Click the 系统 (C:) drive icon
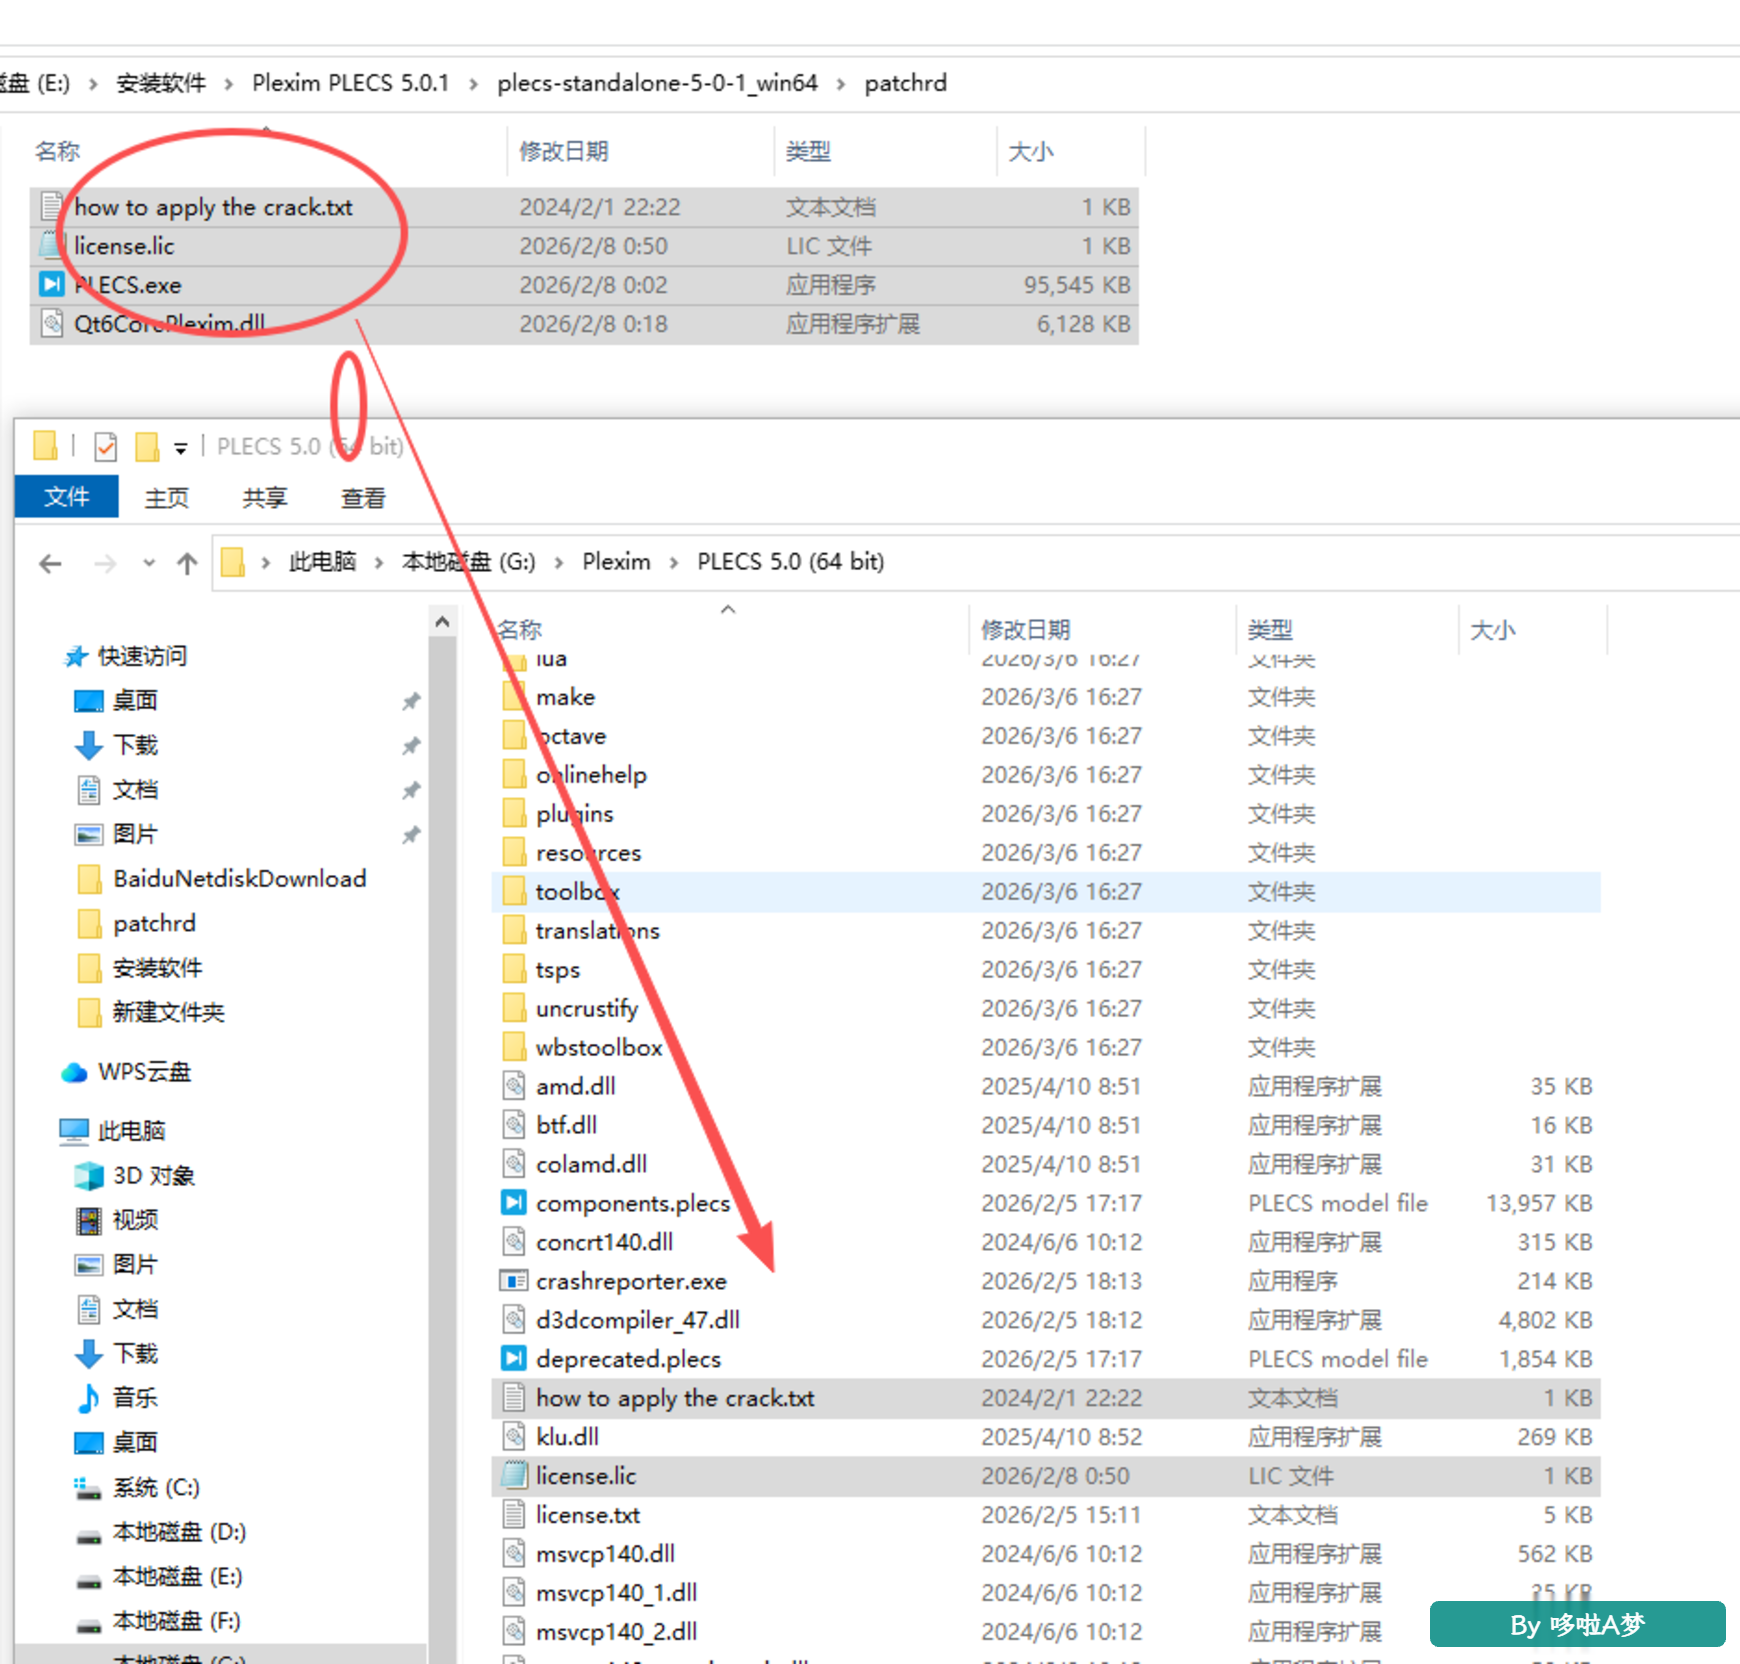1740x1664 pixels. tap(89, 1489)
